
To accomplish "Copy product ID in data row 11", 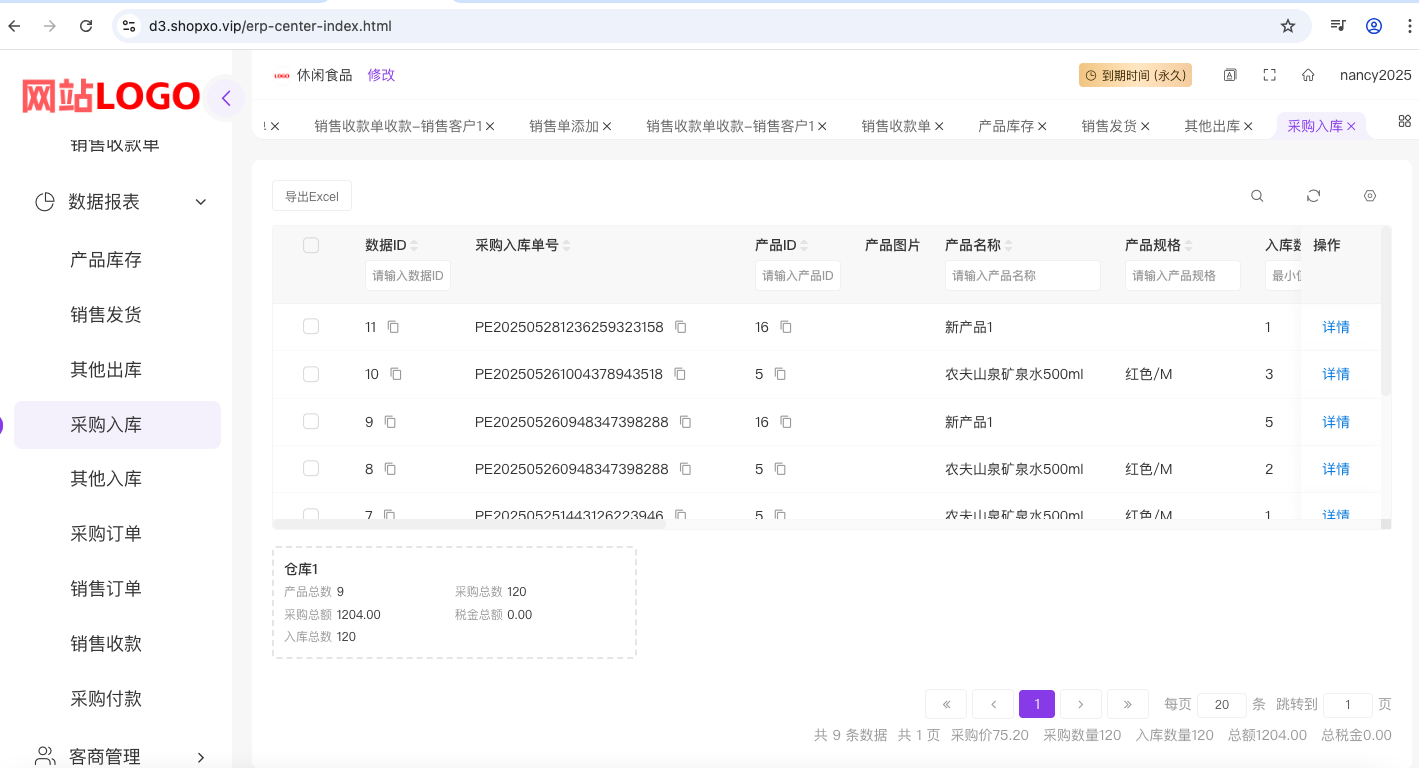I will point(786,327).
